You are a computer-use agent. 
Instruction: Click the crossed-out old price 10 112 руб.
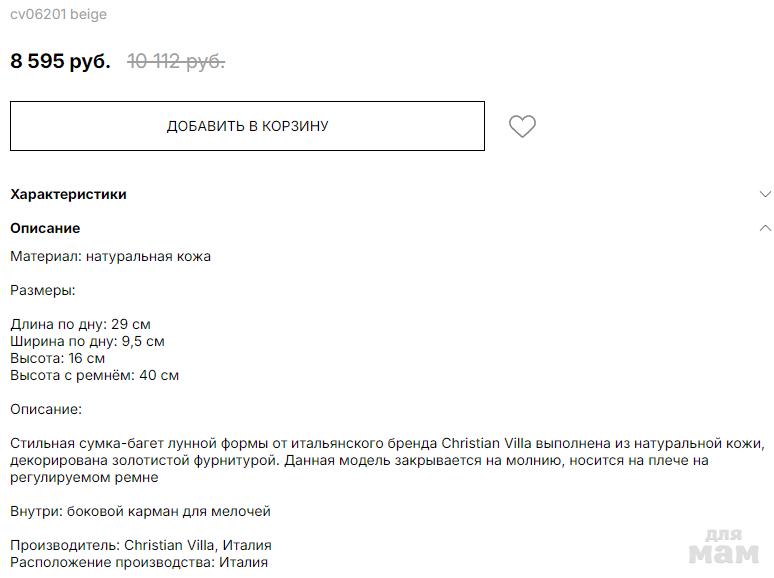click(x=176, y=61)
